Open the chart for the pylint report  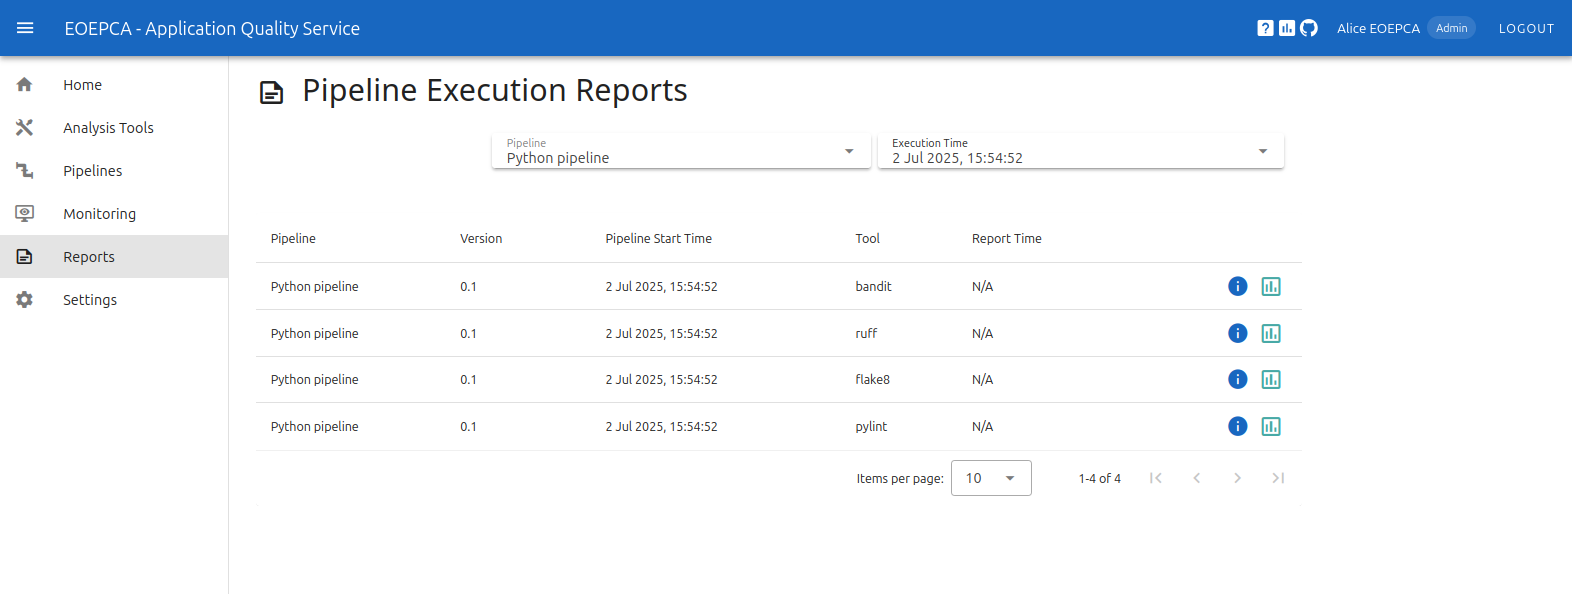tap(1271, 426)
